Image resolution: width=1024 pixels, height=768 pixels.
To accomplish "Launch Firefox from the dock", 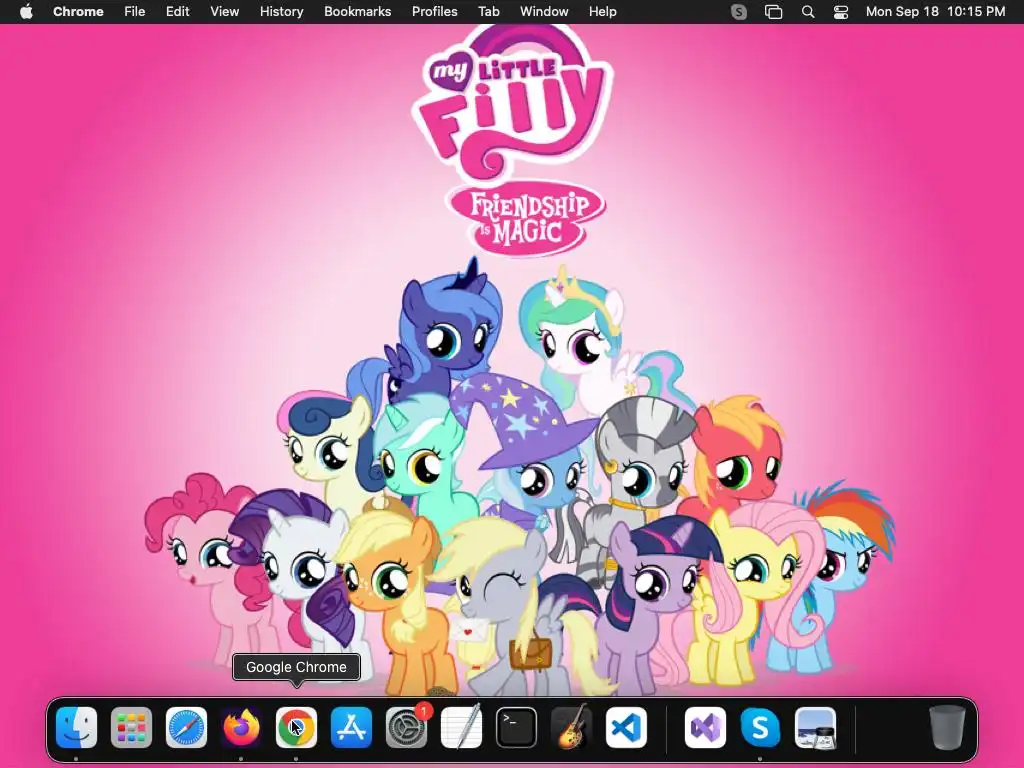I will pyautogui.click(x=241, y=728).
